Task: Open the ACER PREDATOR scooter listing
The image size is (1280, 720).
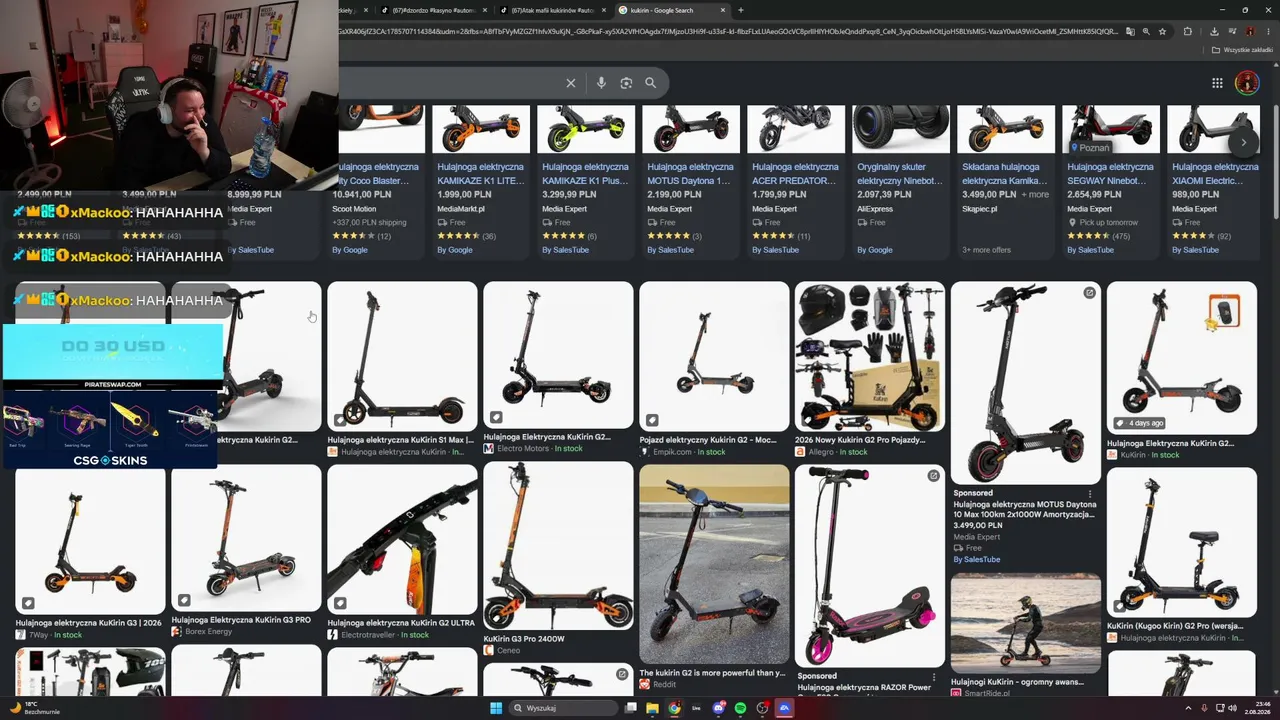Action: [x=796, y=180]
